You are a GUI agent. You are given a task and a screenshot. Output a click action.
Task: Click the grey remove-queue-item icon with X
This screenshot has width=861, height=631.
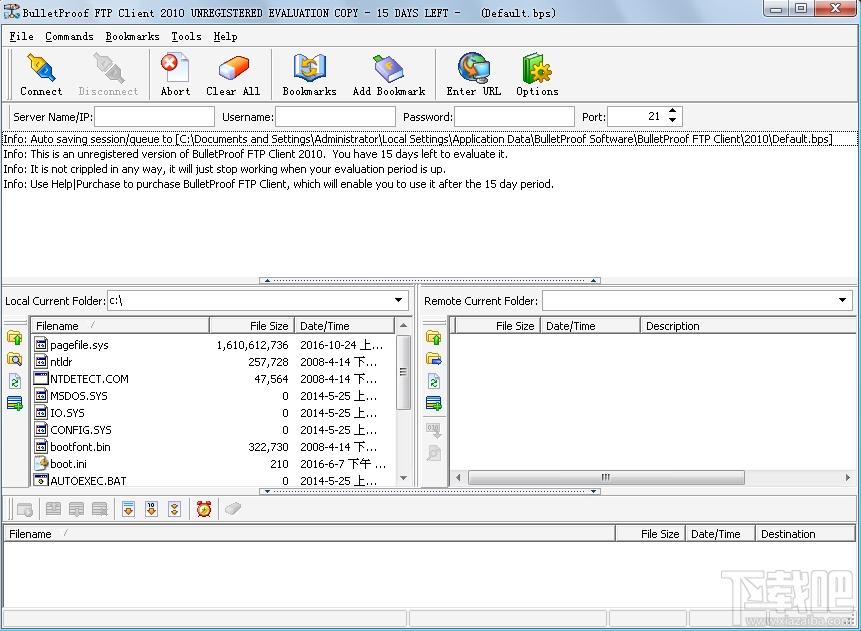coord(99,509)
